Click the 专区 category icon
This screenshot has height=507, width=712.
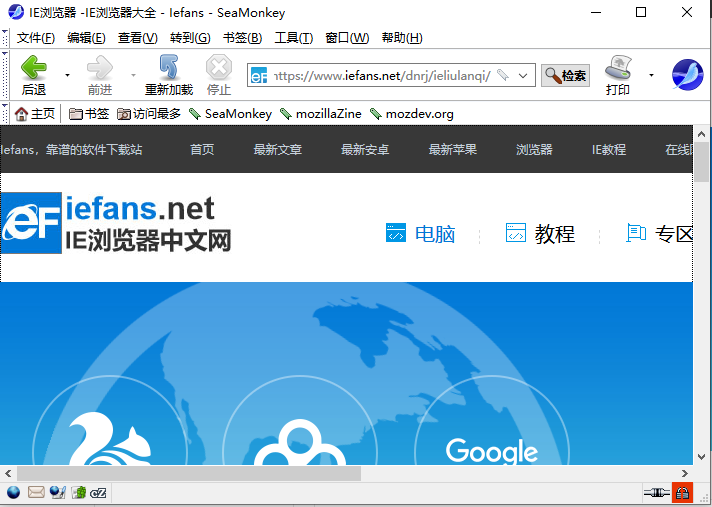636,233
